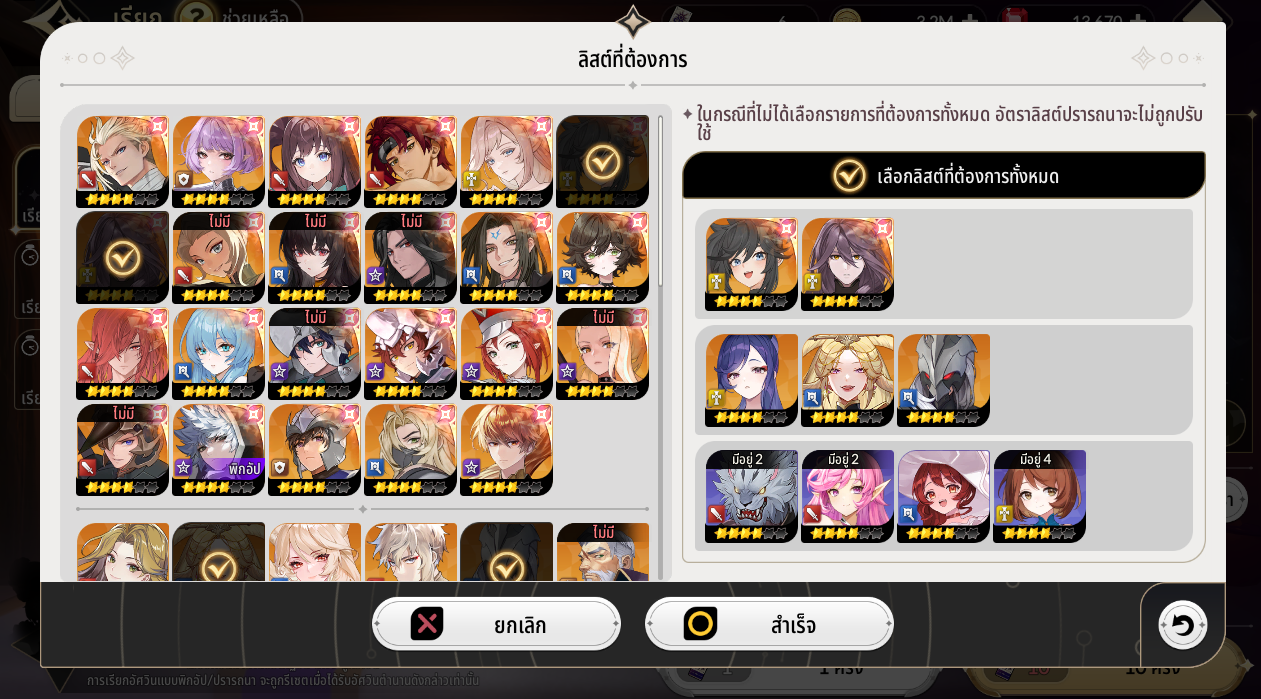
Task: Pick the purple-haired girl with shield icon
Action: coord(218,161)
